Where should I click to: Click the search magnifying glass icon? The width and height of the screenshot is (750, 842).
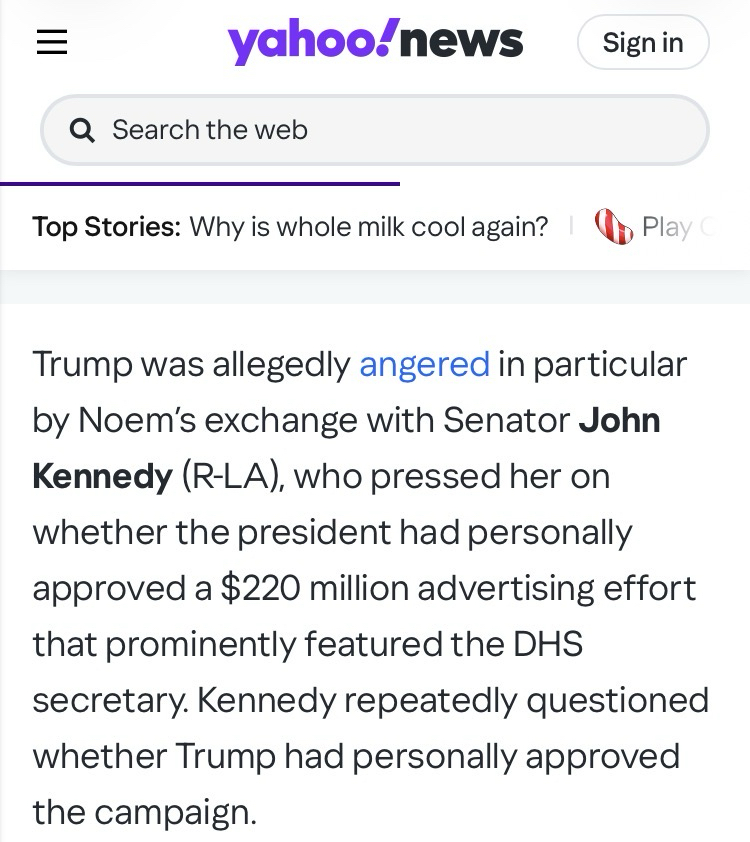point(83,130)
